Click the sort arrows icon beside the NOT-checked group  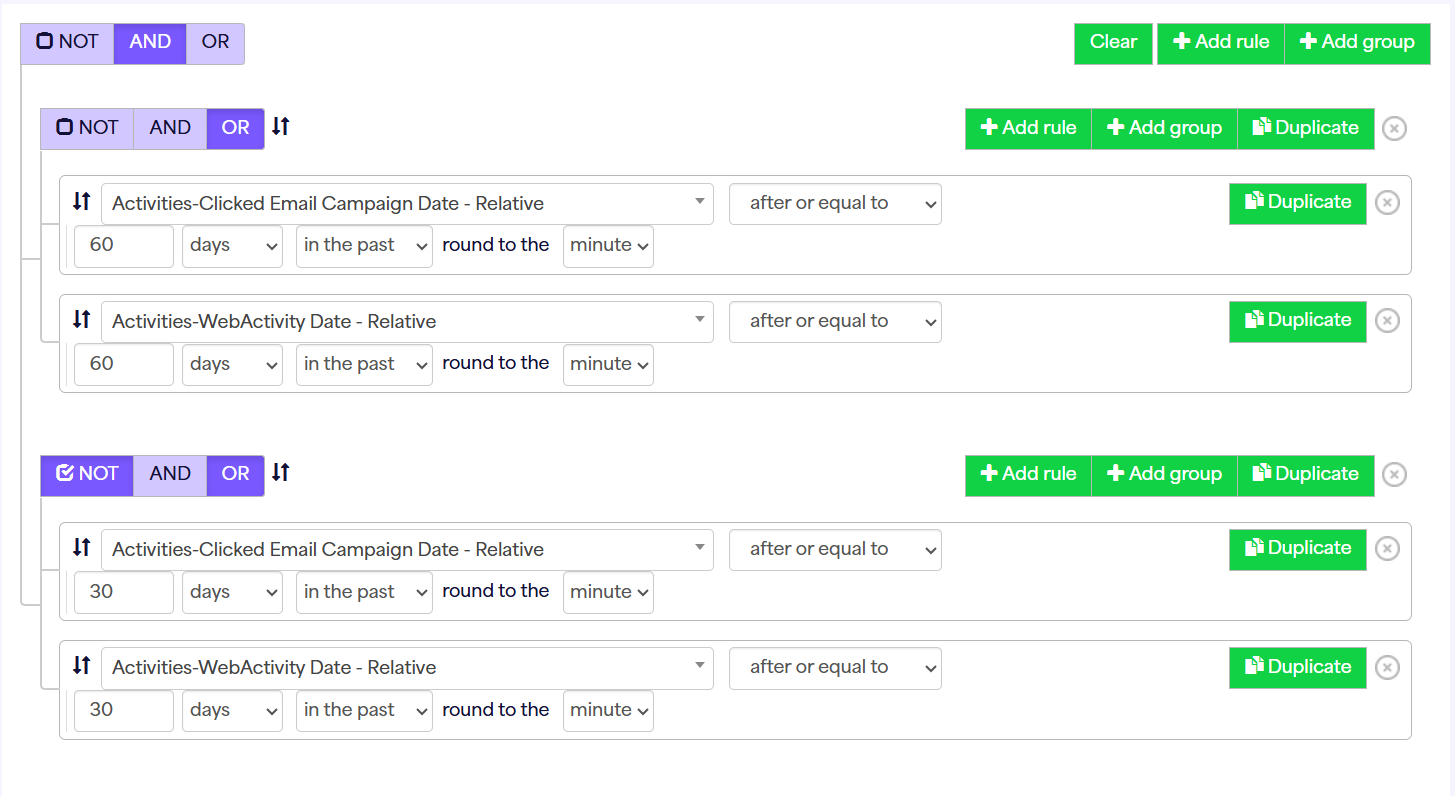[x=281, y=473]
